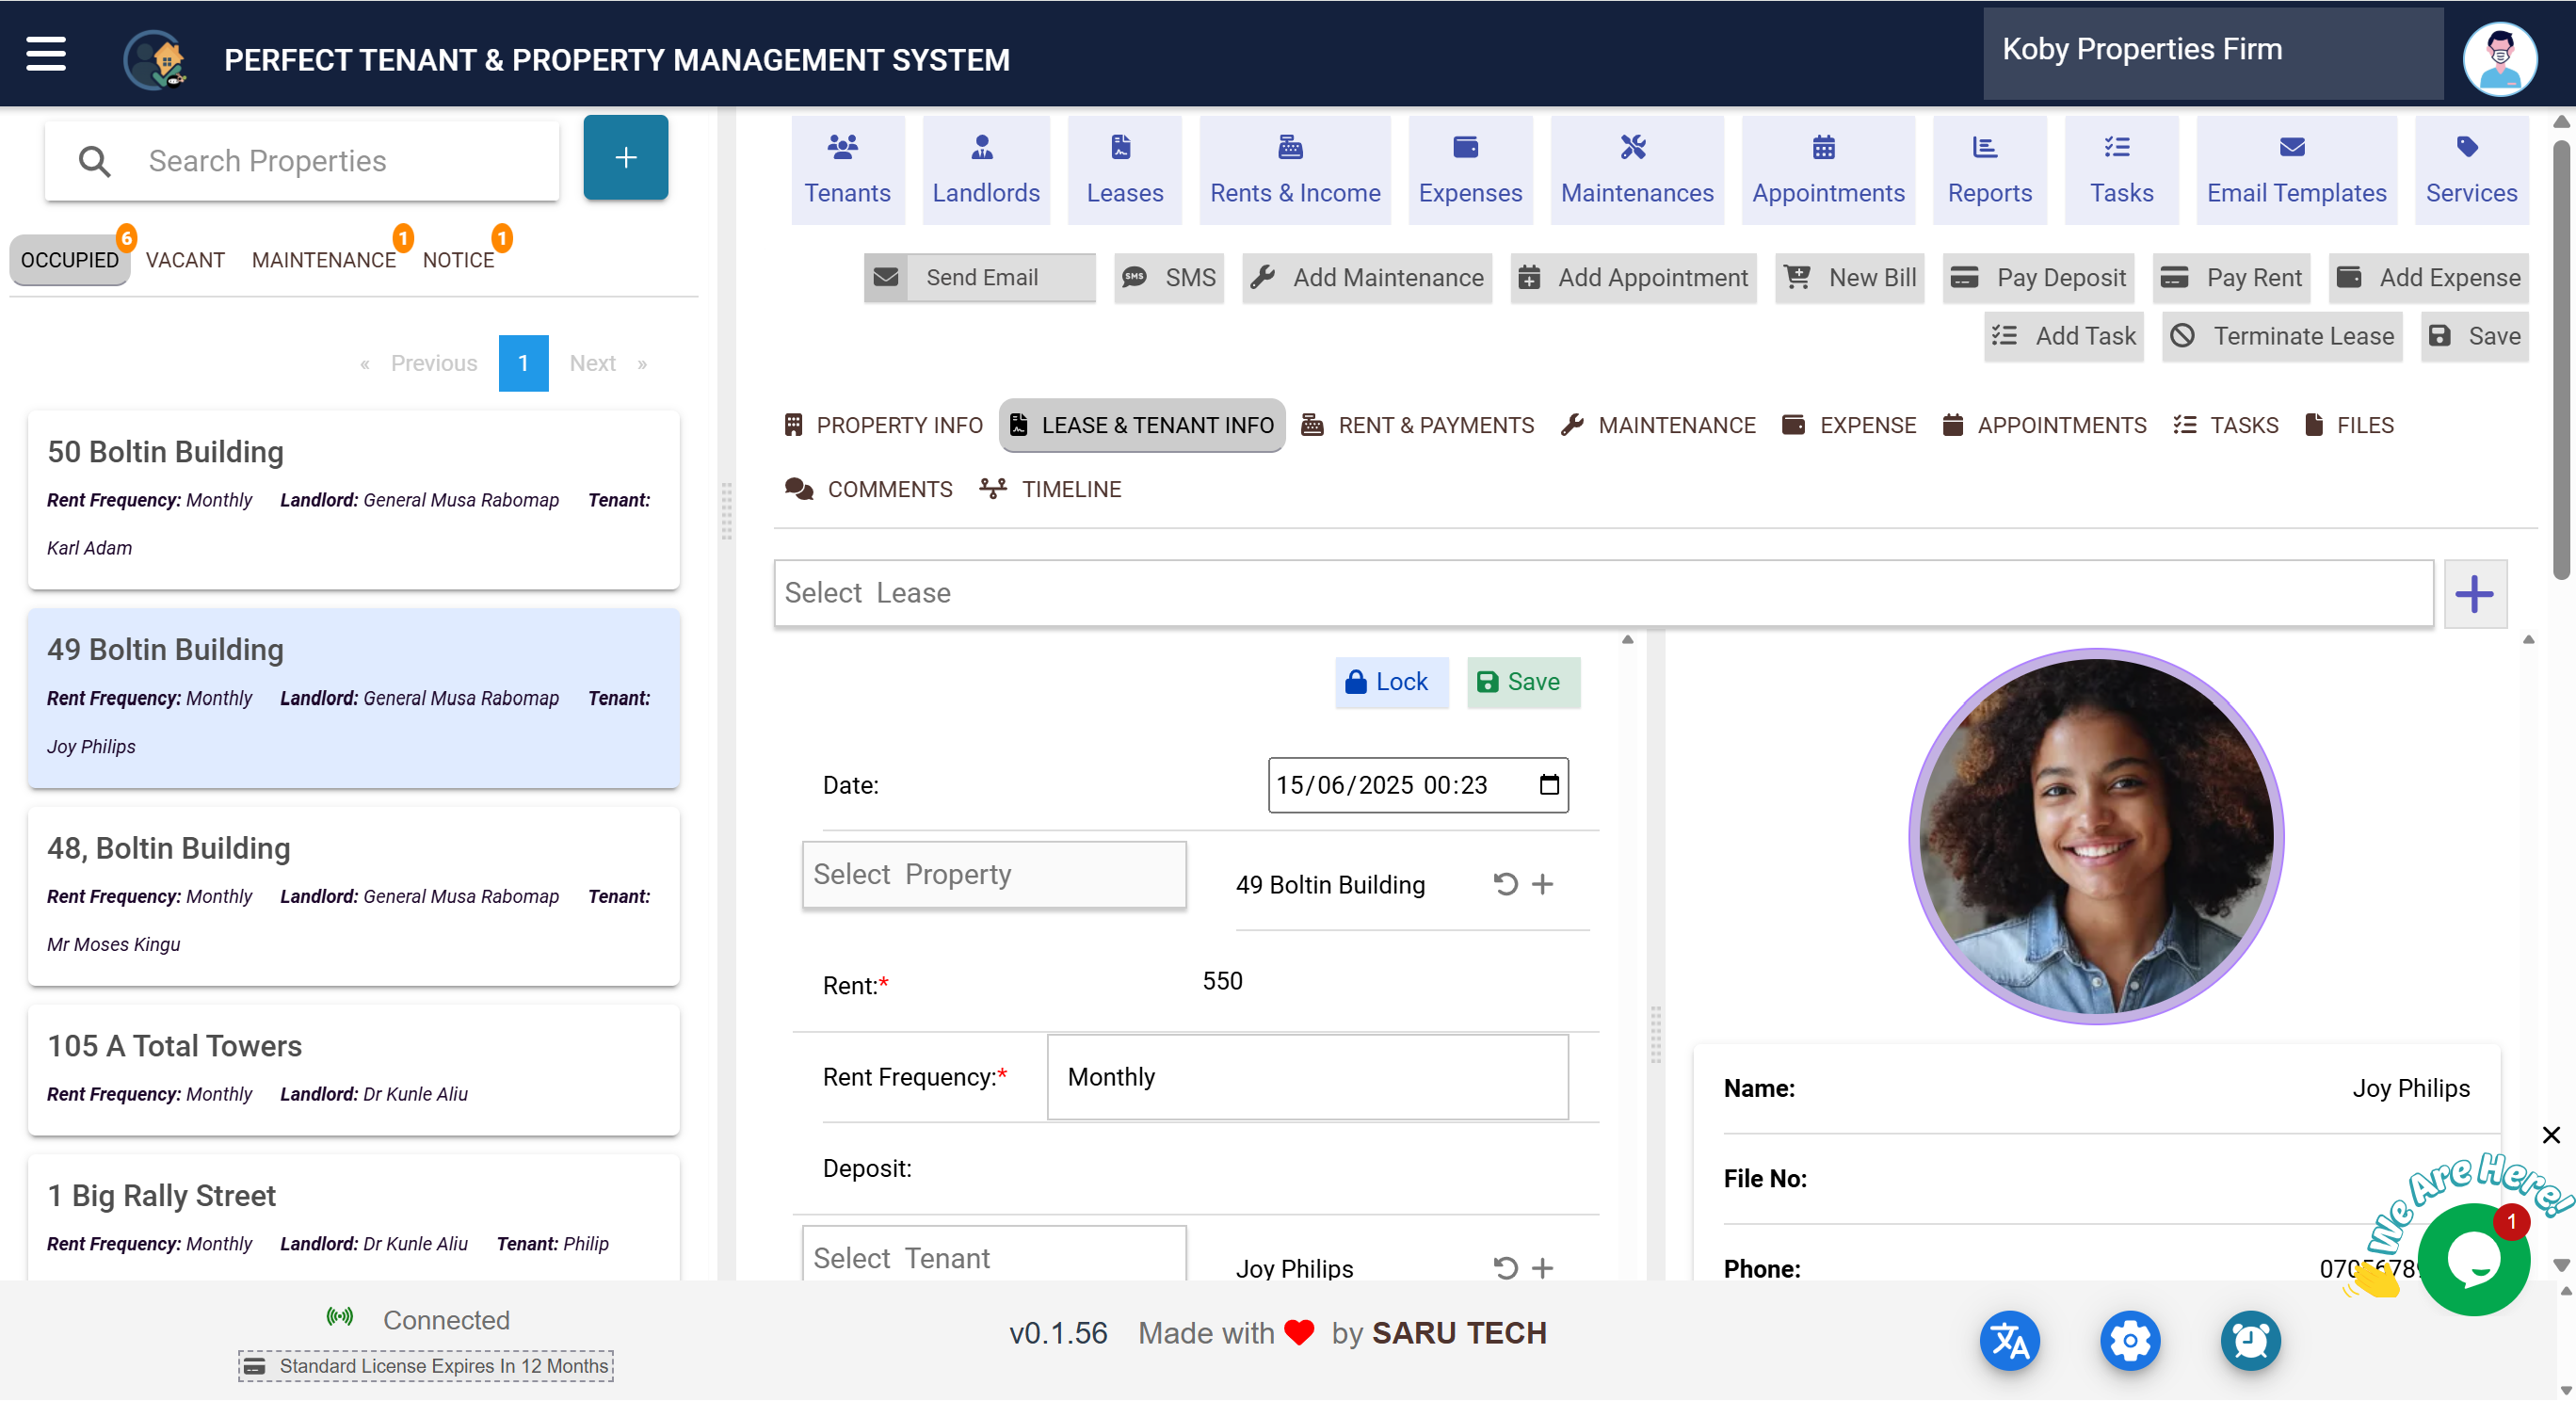Add new property plus beside 49 Boltin Building
Image resolution: width=2576 pixels, height=1401 pixels.
point(1542,883)
